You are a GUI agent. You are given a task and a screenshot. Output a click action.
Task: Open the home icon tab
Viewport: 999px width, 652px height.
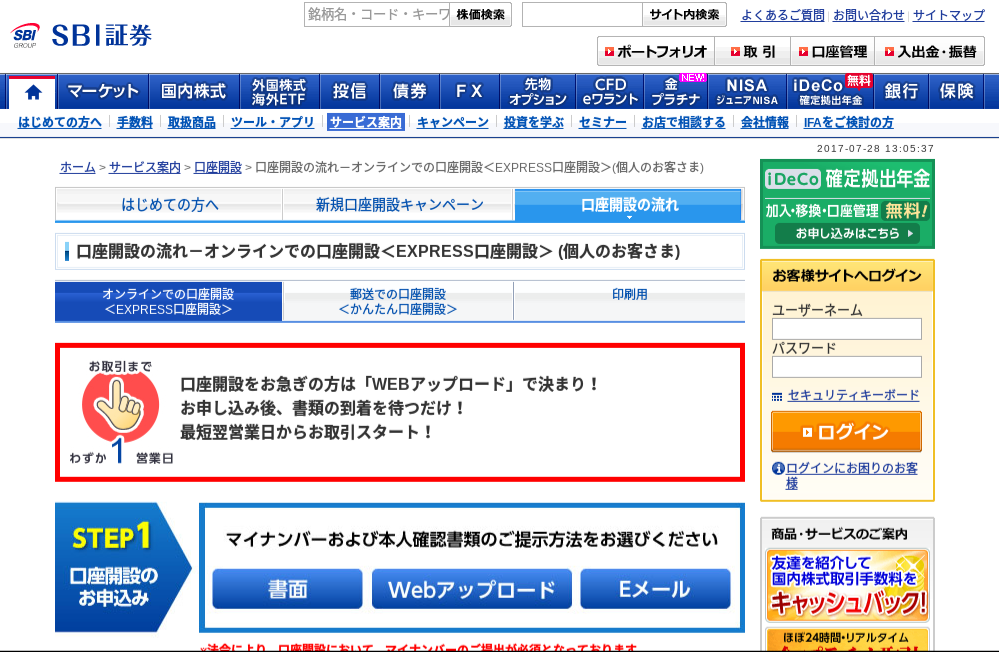33,92
